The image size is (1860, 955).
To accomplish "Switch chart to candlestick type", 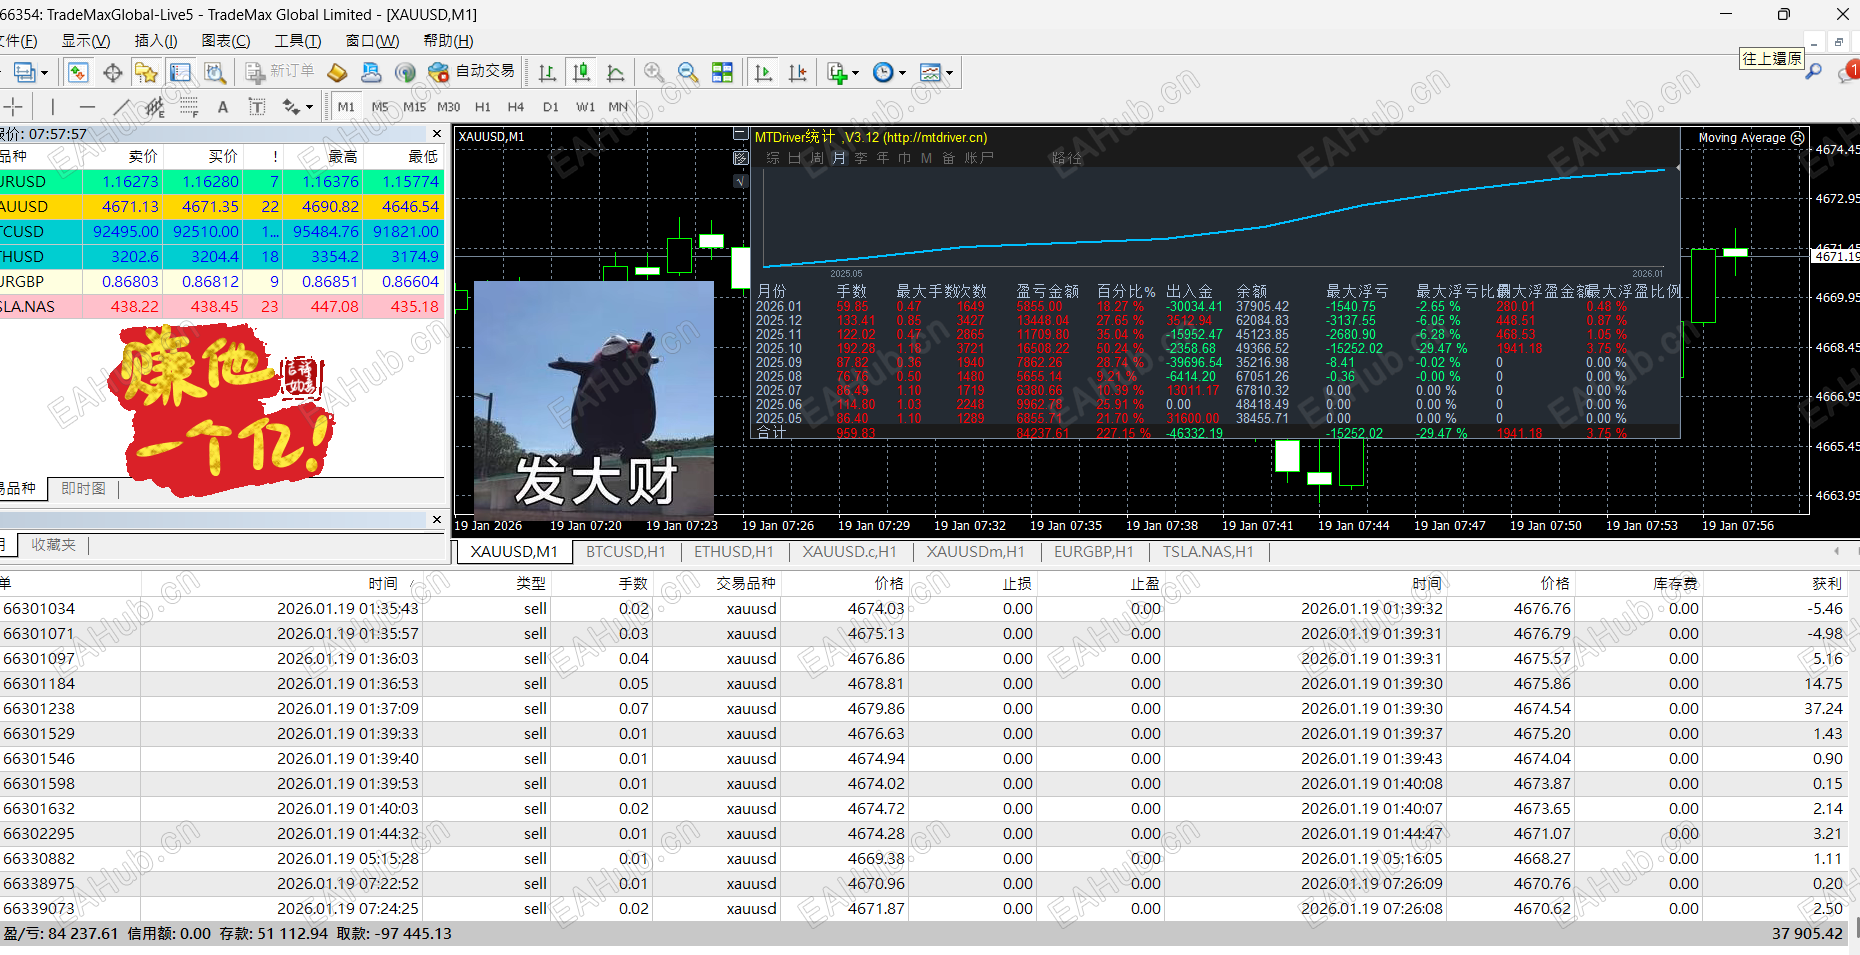I will coord(581,72).
